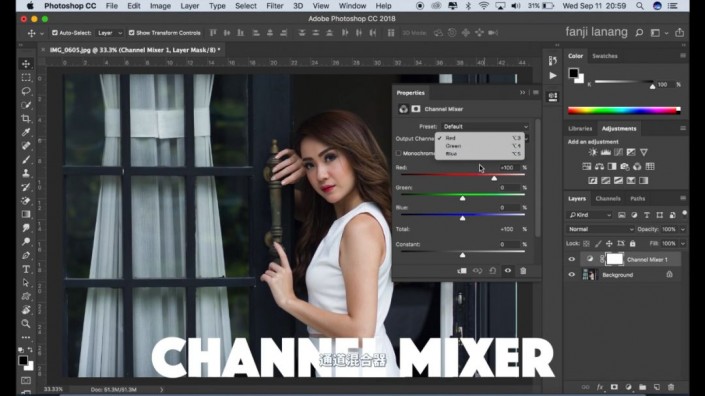Hide the Channel Mixer 1 layer
Image resolution: width=705 pixels, height=396 pixels.
coord(571,259)
